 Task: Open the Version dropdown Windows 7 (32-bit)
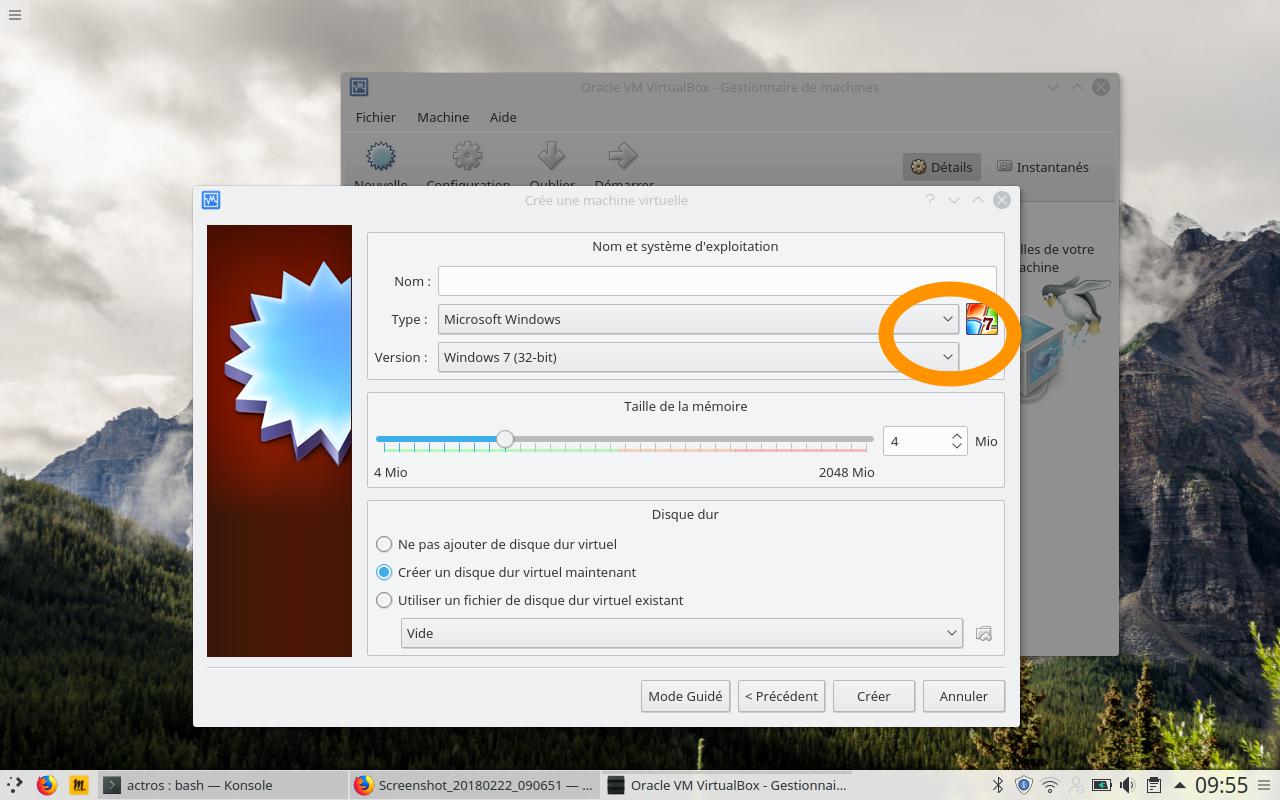[x=698, y=357]
